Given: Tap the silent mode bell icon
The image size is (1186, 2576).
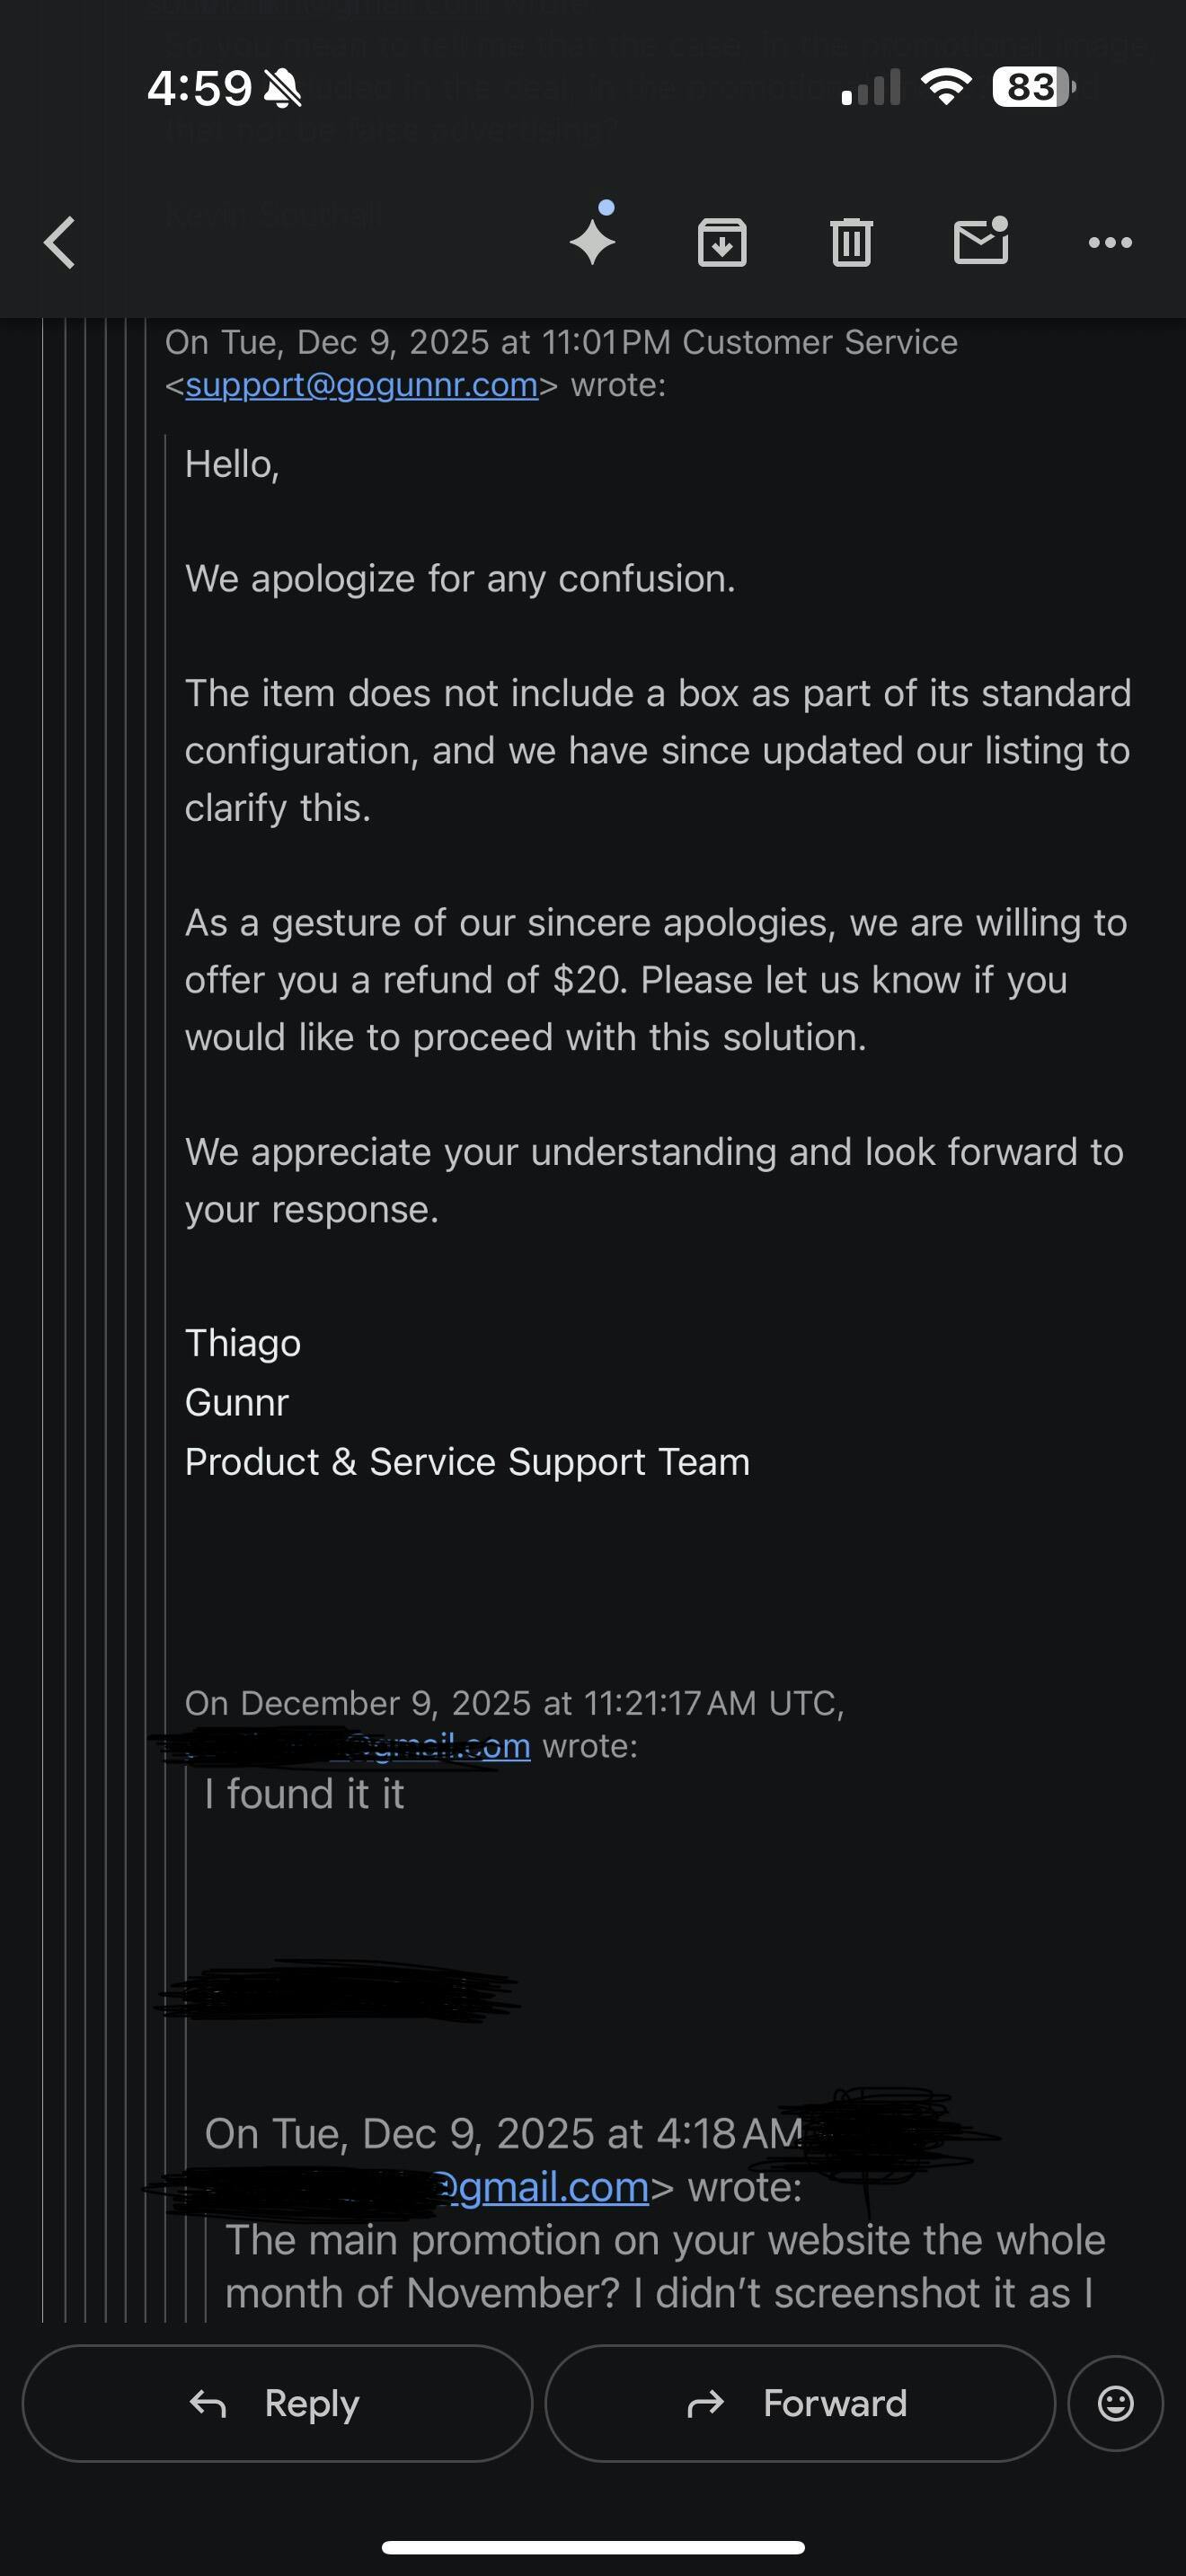Looking at the screenshot, I should (282, 90).
